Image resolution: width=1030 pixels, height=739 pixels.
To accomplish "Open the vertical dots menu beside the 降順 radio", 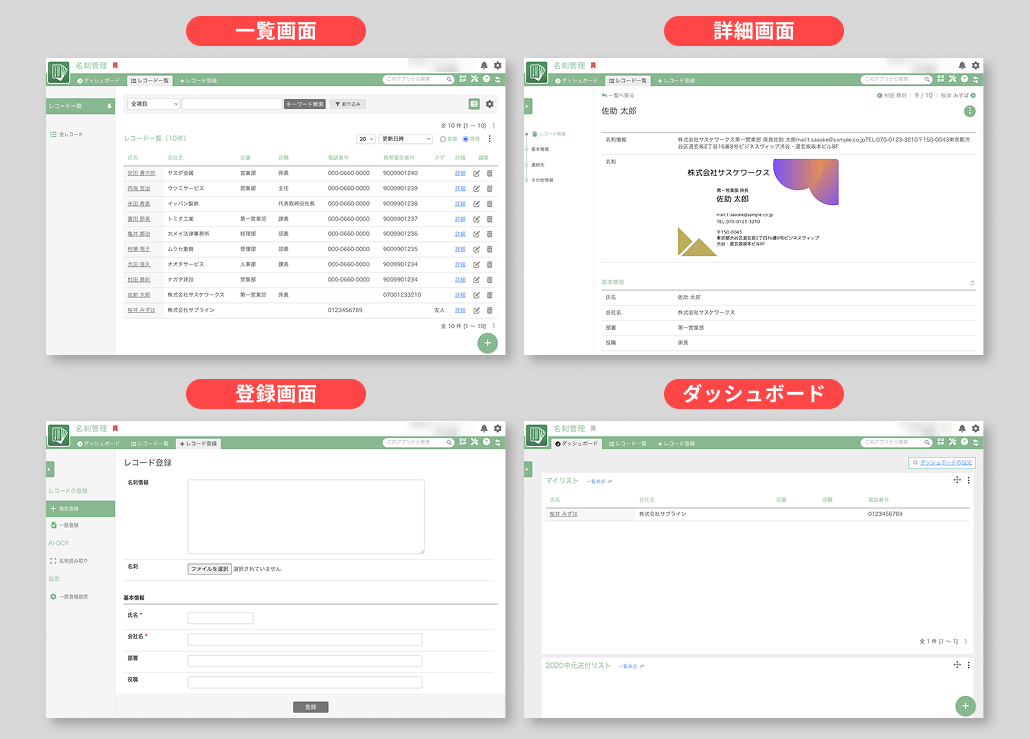I will 489,139.
